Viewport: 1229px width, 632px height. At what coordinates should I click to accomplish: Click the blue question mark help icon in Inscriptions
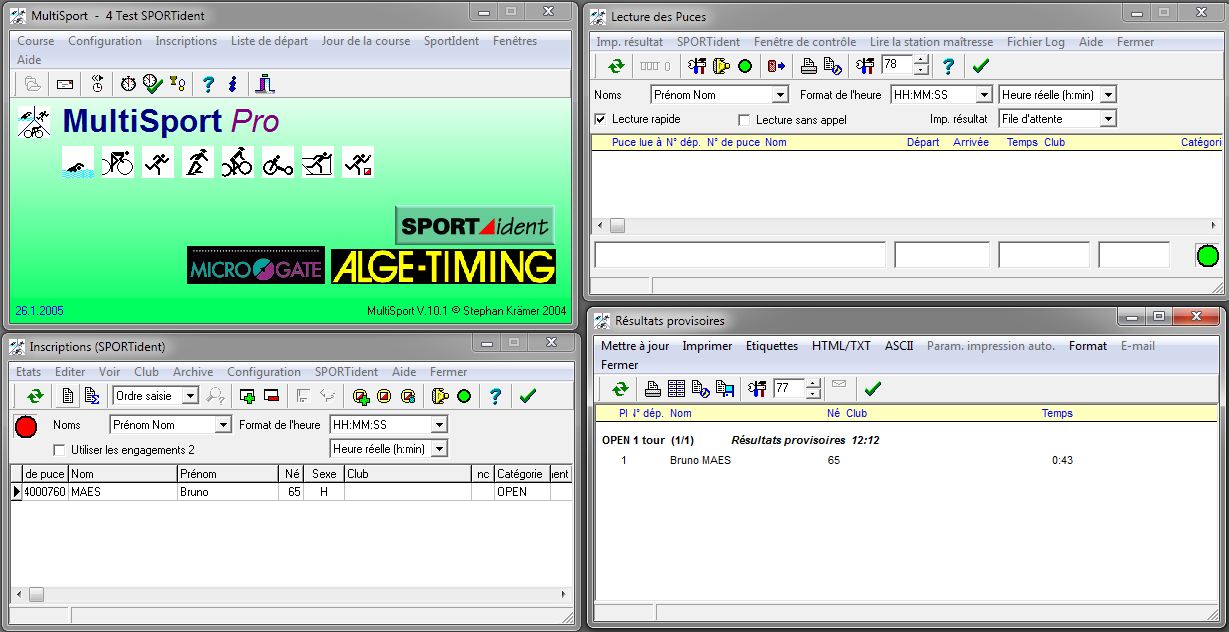[x=495, y=397]
